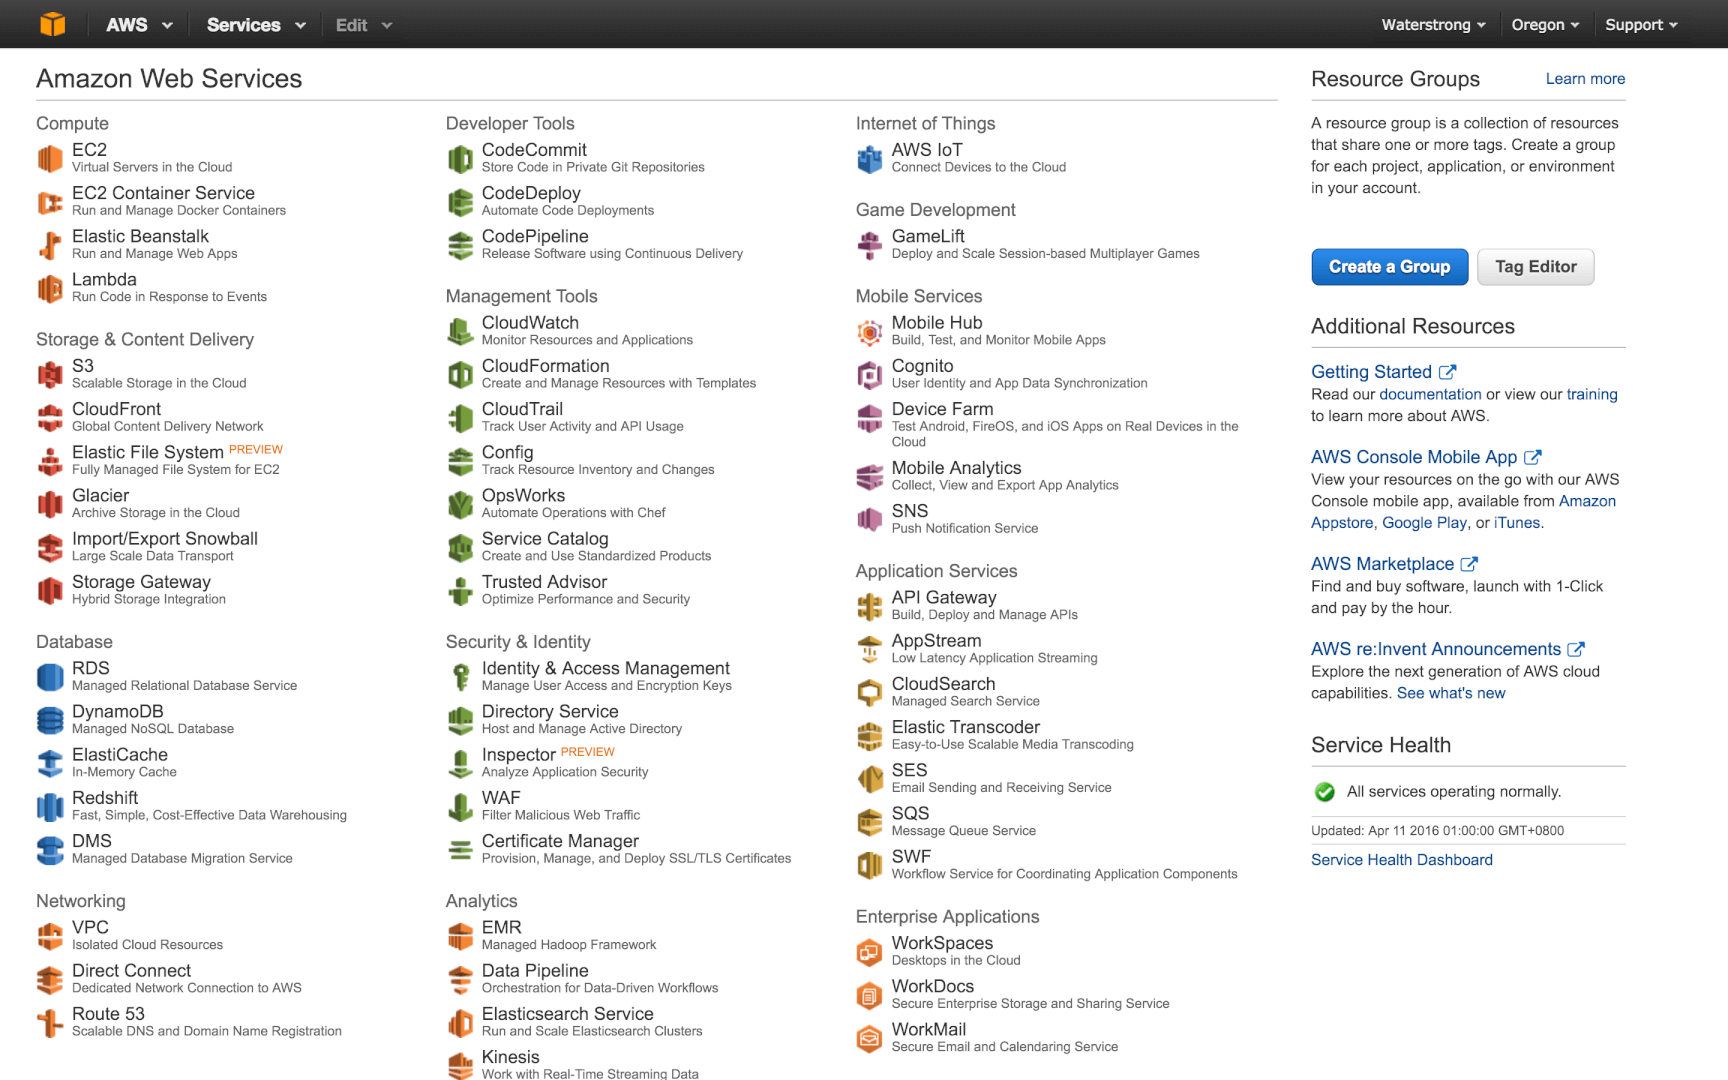Open the EMR analytics icon
This screenshot has width=1728, height=1080.
[x=460, y=936]
